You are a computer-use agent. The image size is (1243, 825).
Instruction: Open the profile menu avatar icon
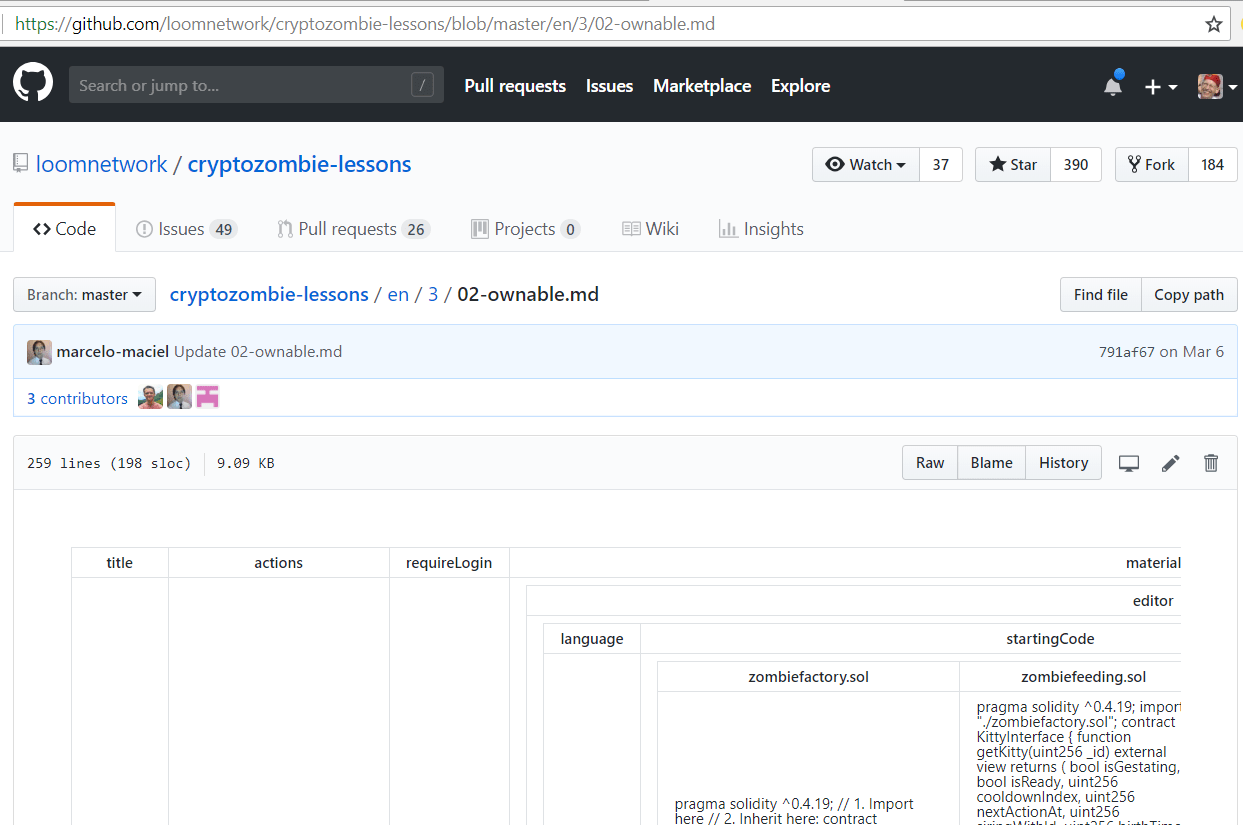click(1210, 86)
